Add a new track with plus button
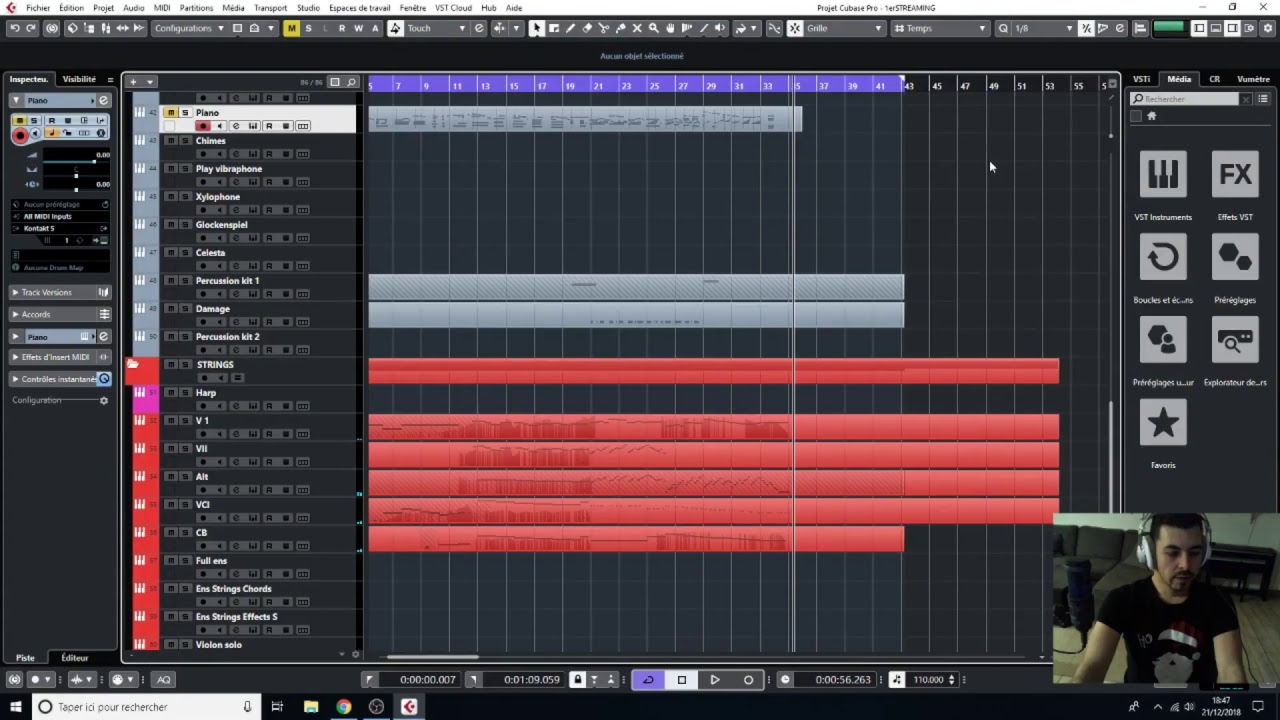Image resolution: width=1280 pixels, height=720 pixels. coord(133,82)
